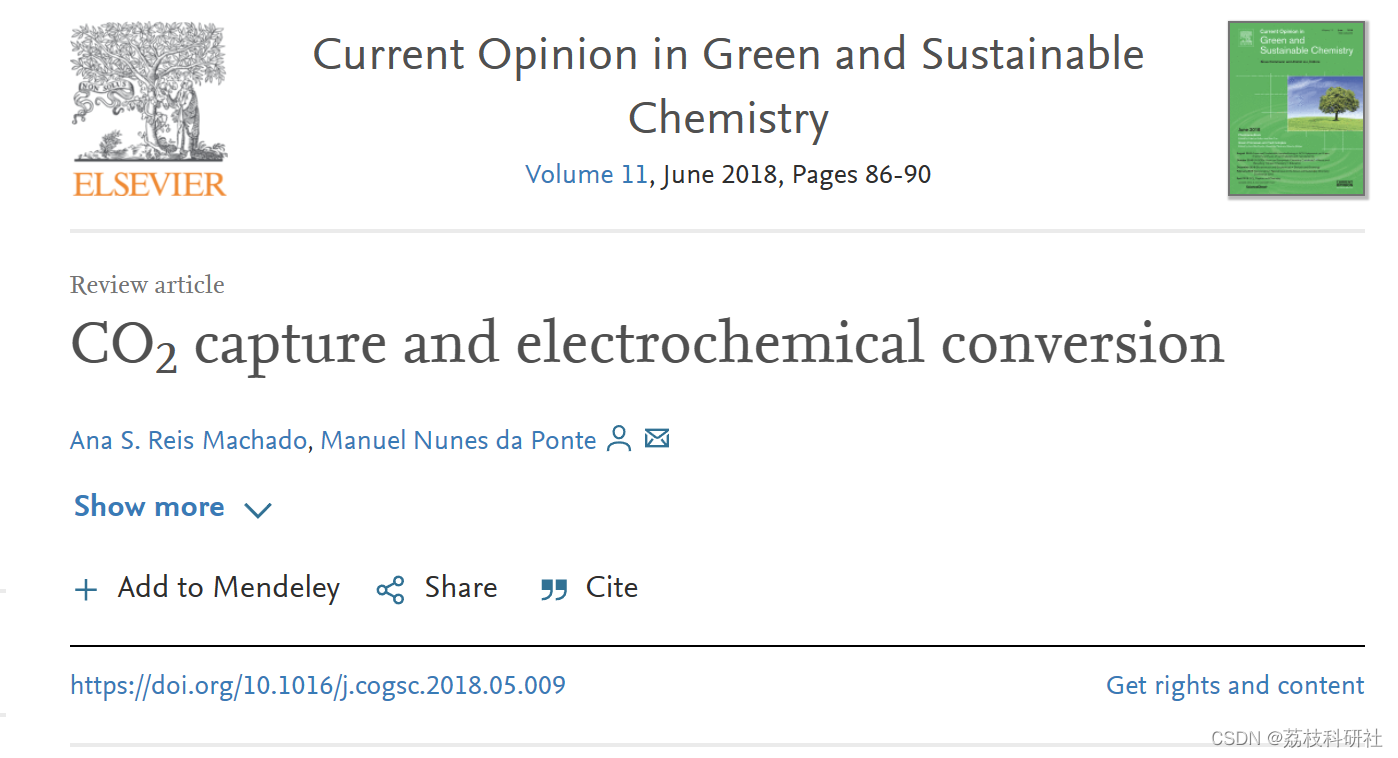The height and width of the screenshot is (758, 1398).
Task: Click the orange ELSEVIER wordmark
Action: pyautogui.click(x=149, y=184)
